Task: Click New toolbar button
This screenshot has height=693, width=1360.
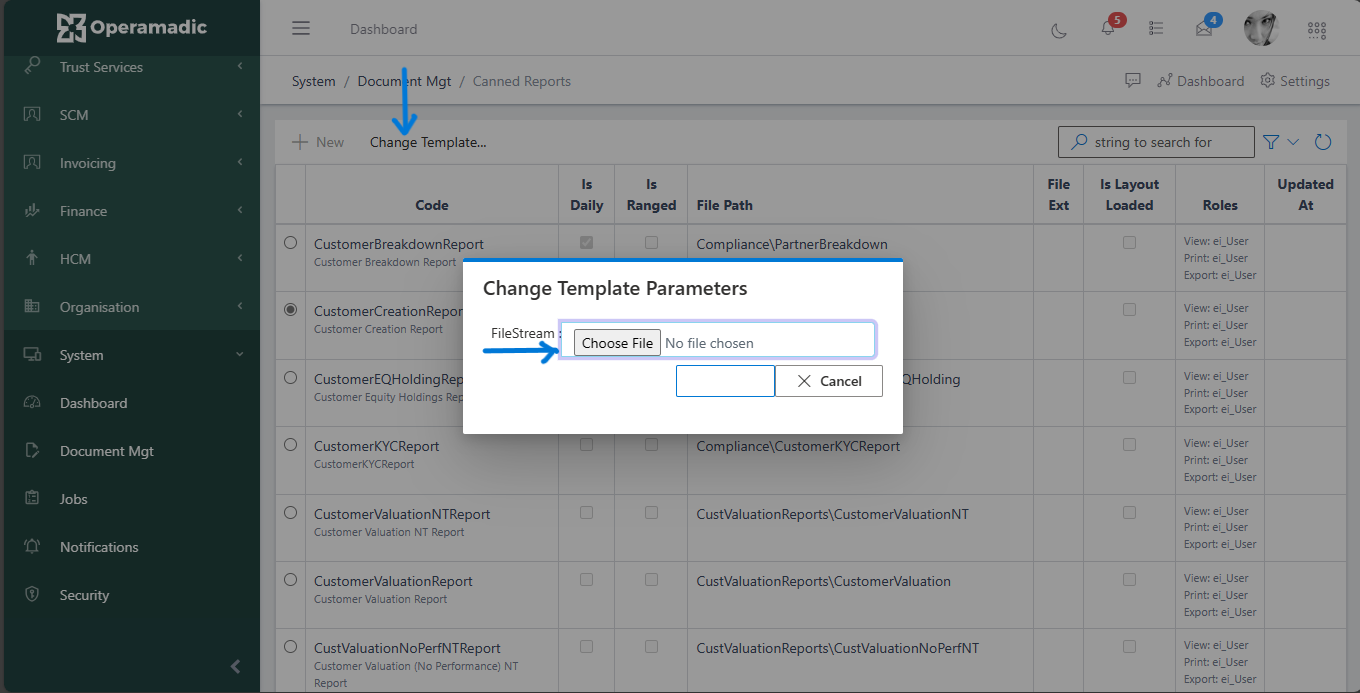Action: (x=318, y=142)
